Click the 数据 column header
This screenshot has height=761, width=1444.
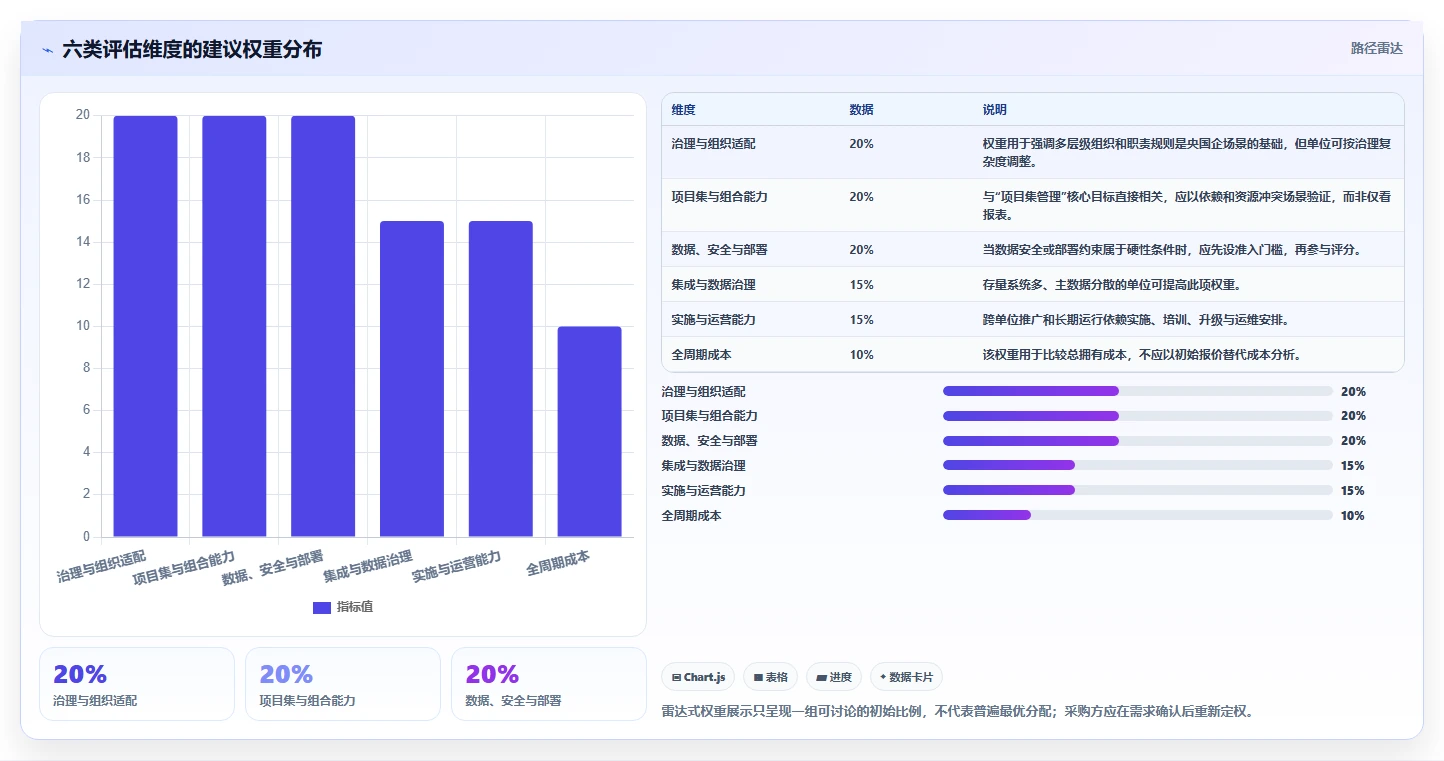click(x=861, y=109)
